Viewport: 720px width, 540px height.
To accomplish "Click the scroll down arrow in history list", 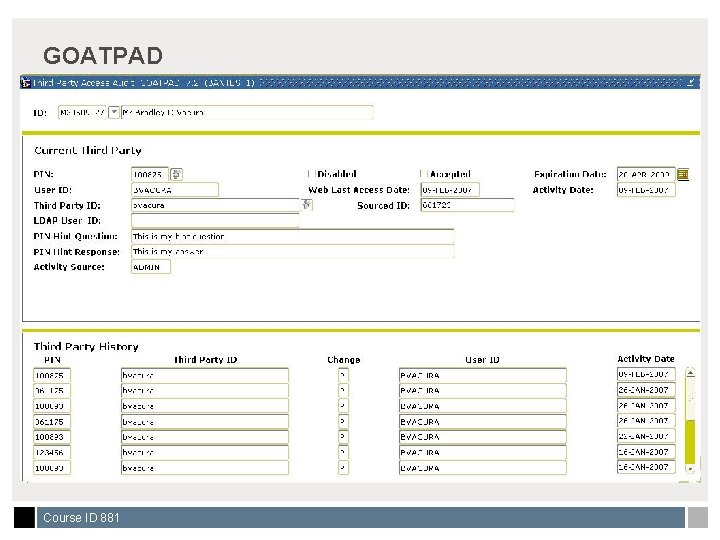I will [x=690, y=468].
